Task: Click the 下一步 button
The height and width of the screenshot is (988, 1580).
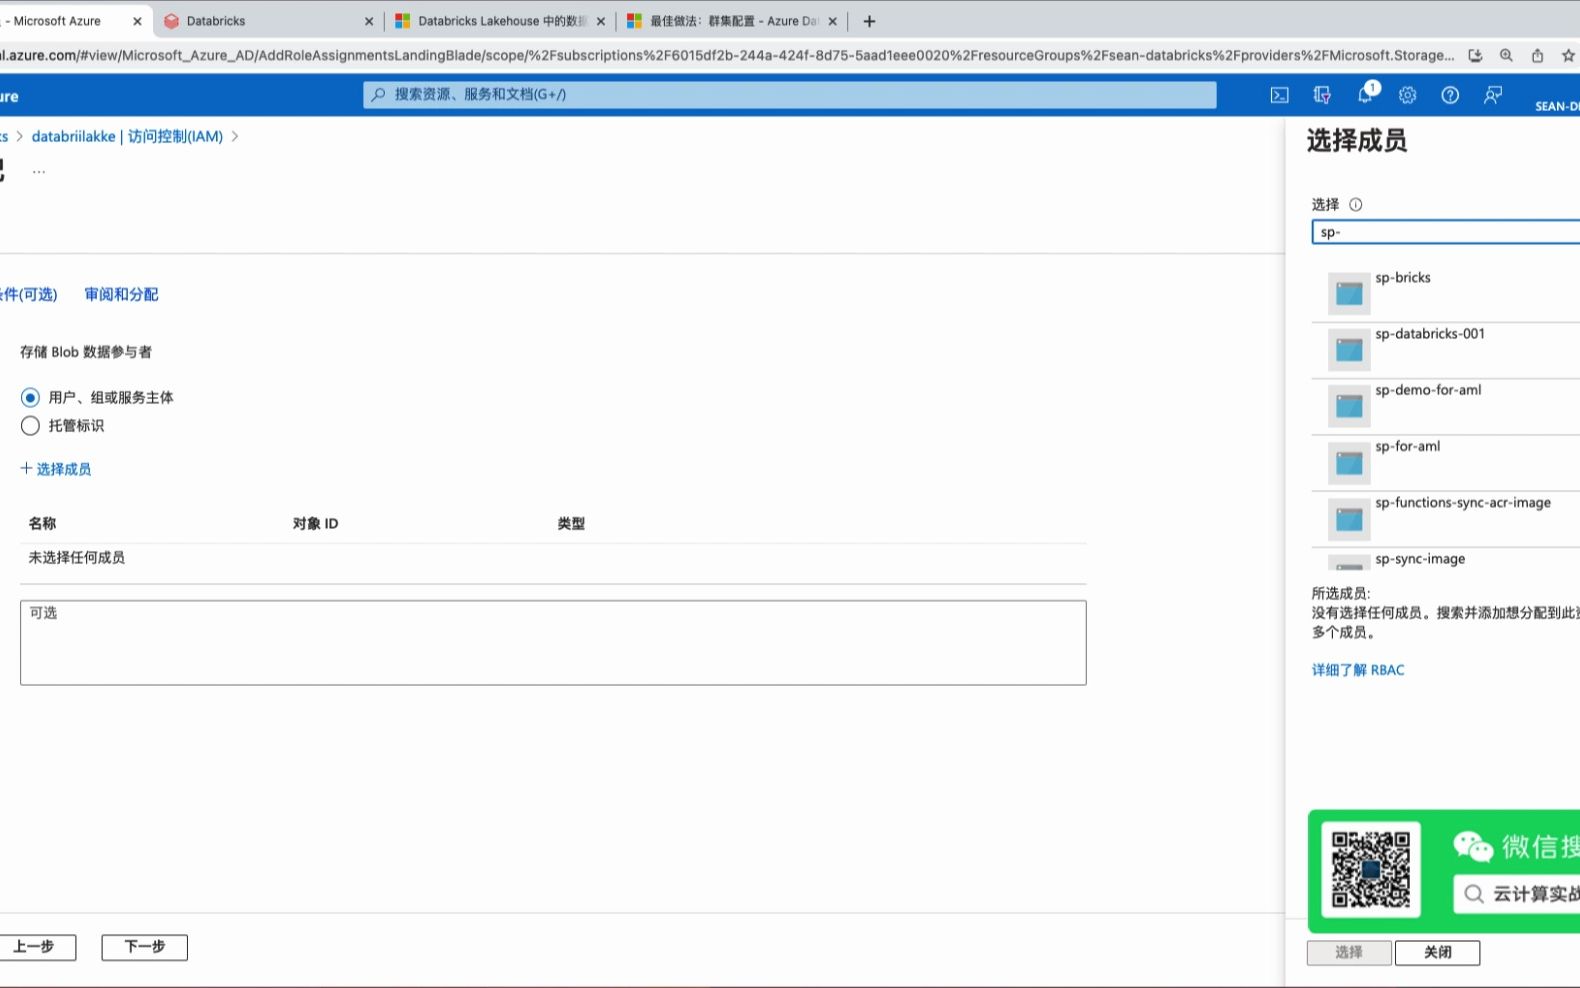Action: point(144,947)
